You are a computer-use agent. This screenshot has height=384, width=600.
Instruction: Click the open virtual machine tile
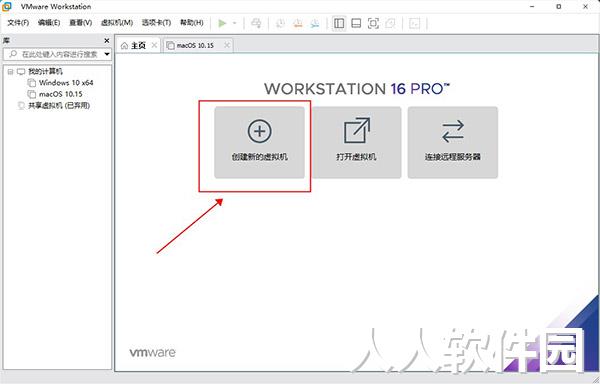[x=356, y=142]
